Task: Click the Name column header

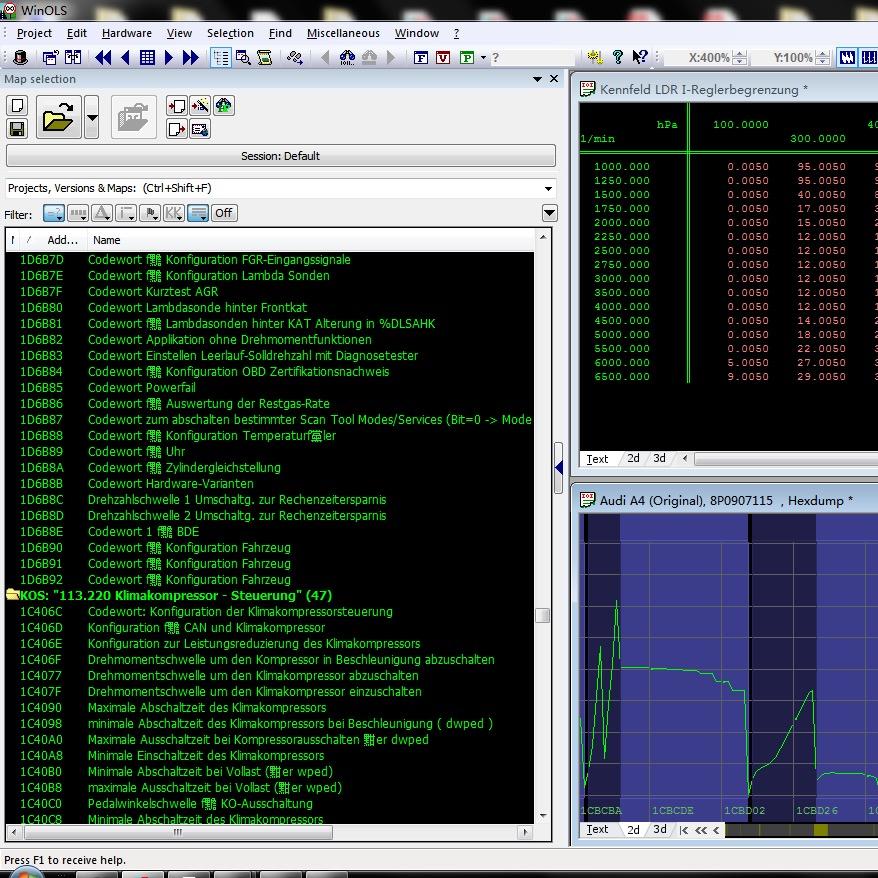Action: point(106,240)
